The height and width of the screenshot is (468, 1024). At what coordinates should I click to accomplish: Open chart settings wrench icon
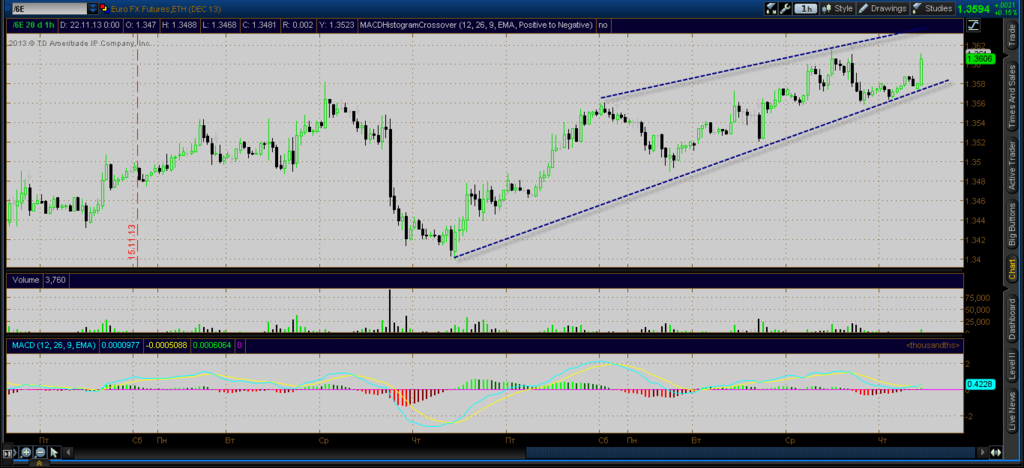pyautogui.click(x=785, y=8)
